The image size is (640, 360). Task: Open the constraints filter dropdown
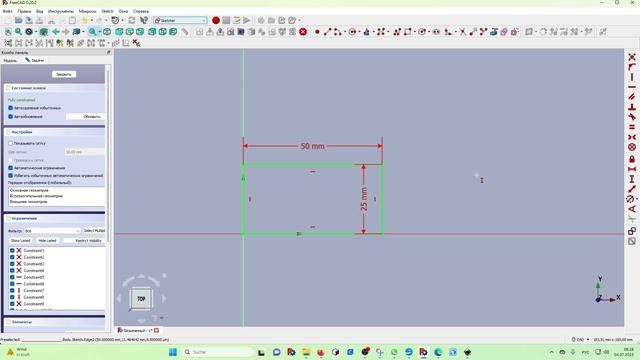point(52,231)
